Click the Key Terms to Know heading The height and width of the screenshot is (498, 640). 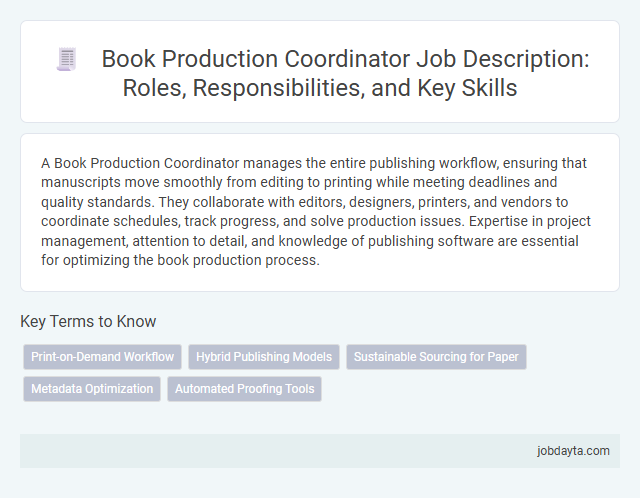88,322
